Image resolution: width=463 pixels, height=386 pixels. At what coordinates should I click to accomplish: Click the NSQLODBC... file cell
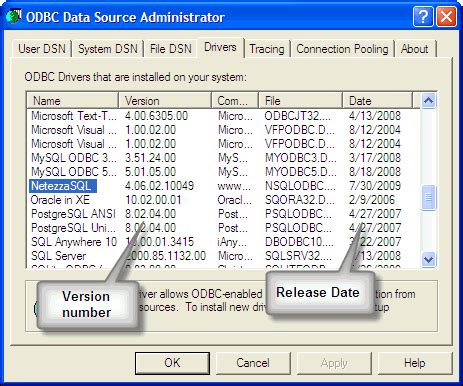tap(300, 186)
